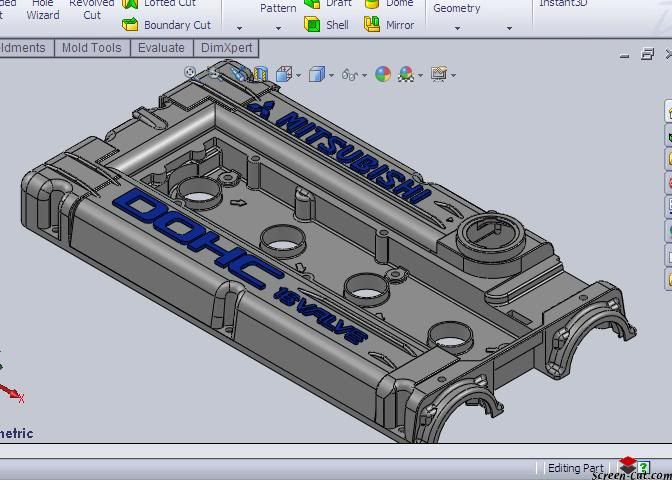Select the Zoom to Area magnifier icon
The width and height of the screenshot is (672, 480).
(214, 74)
